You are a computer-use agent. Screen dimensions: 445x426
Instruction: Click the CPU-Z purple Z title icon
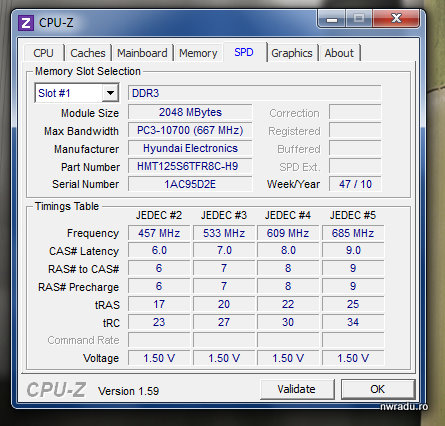tap(26, 23)
